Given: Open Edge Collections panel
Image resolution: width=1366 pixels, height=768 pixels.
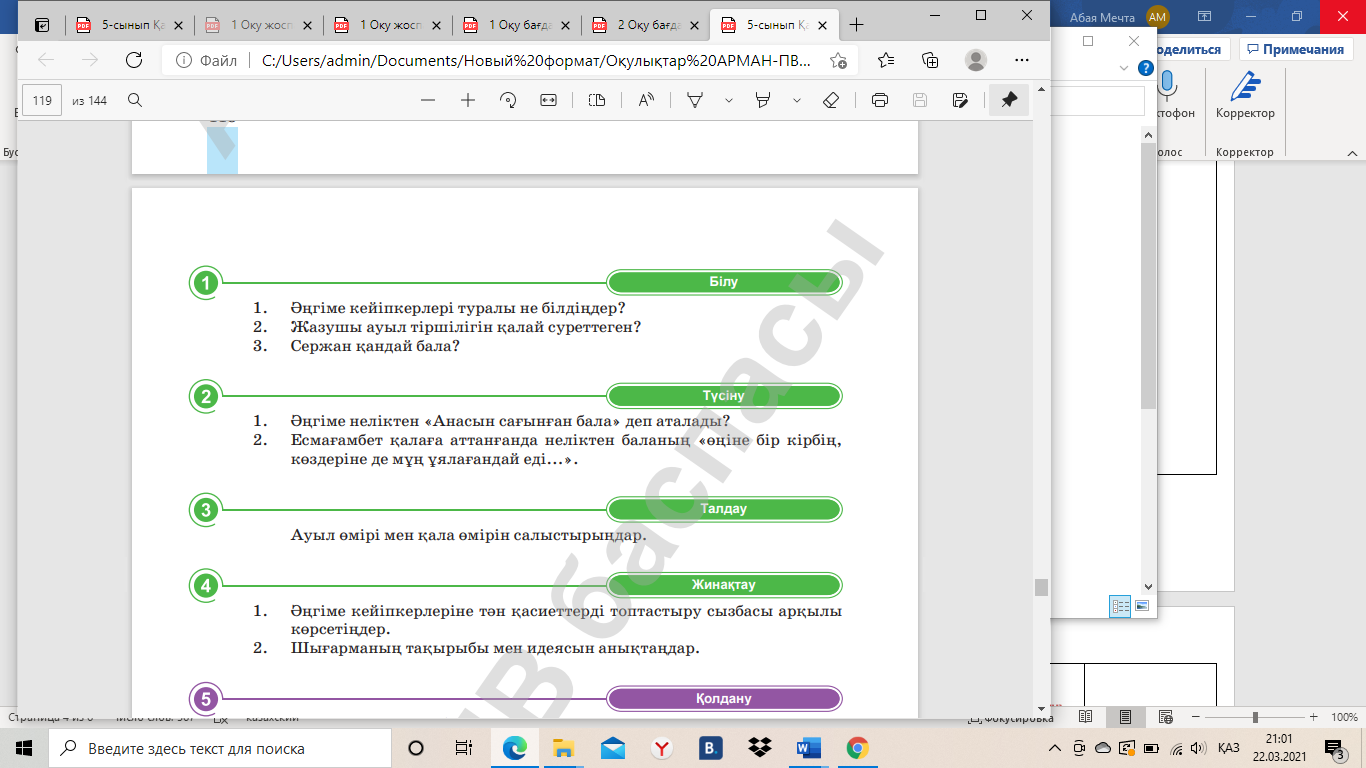Looking at the screenshot, I should pyautogui.click(x=930, y=60).
